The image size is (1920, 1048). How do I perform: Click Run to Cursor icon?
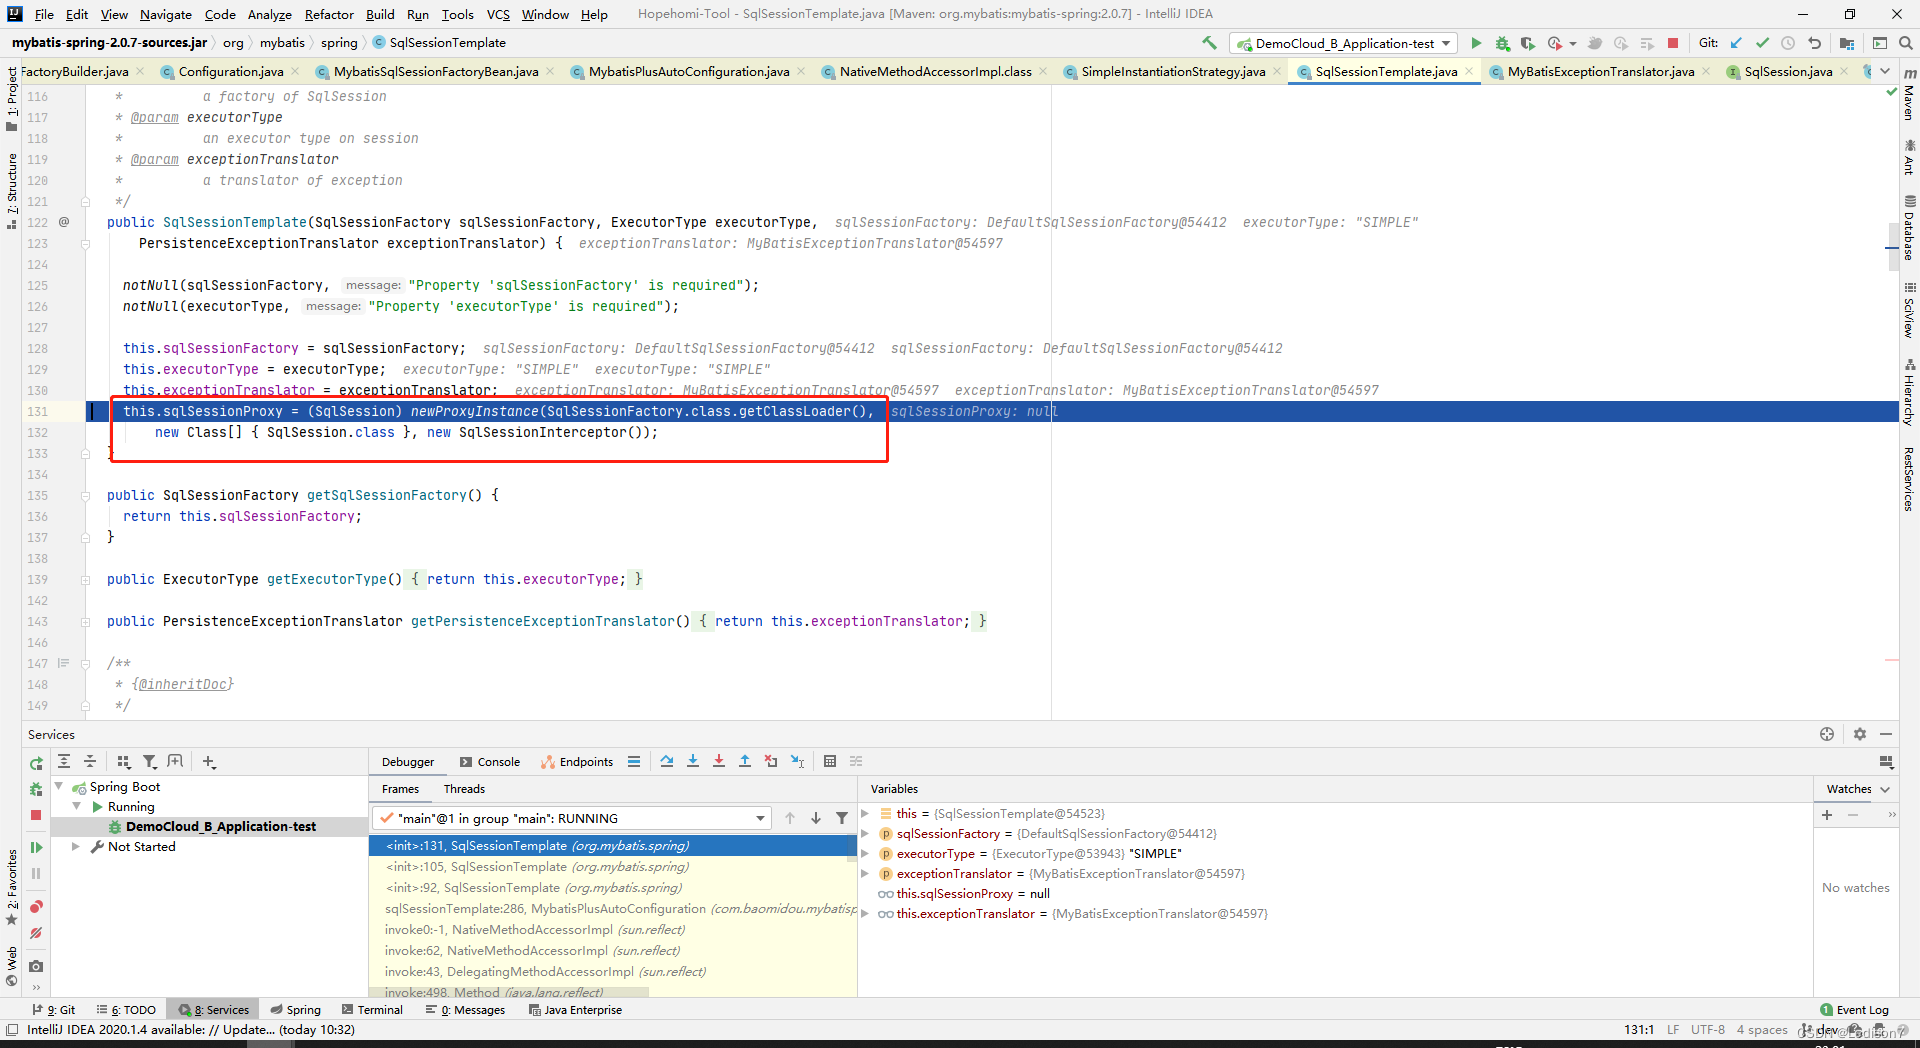click(x=797, y=761)
